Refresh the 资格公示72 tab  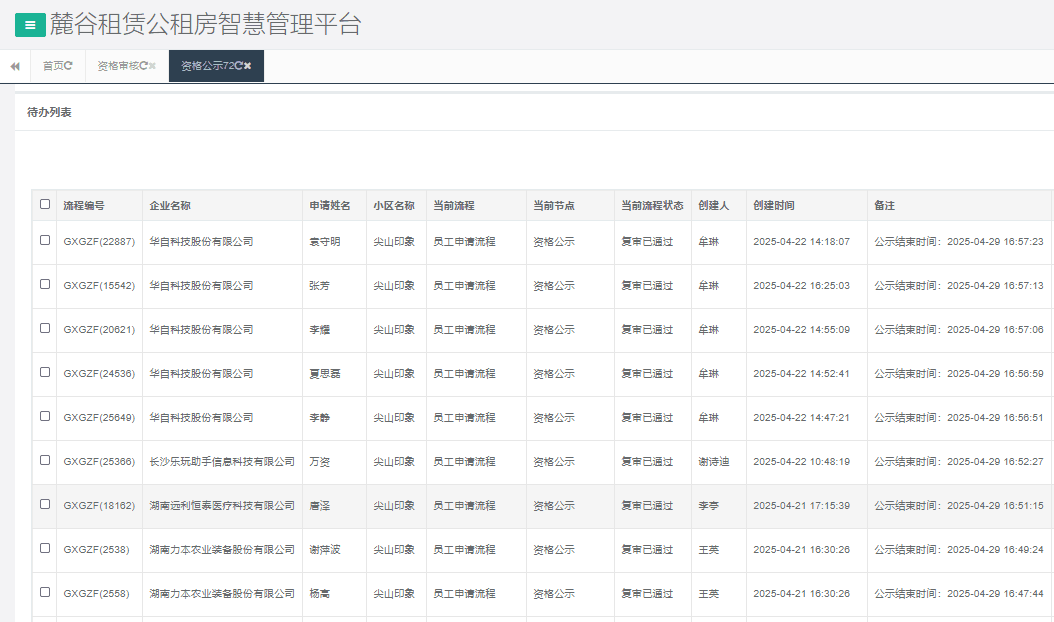pyautogui.click(x=239, y=66)
